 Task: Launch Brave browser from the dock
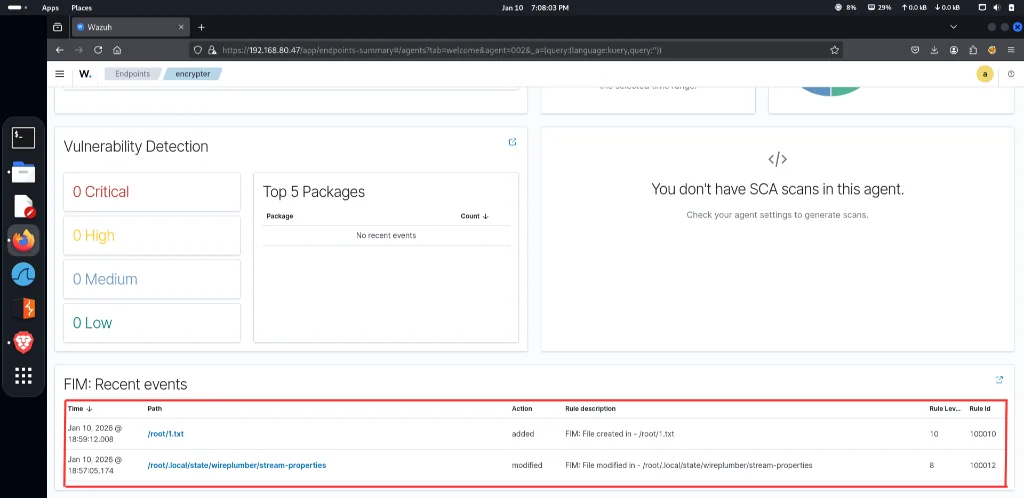[24, 343]
